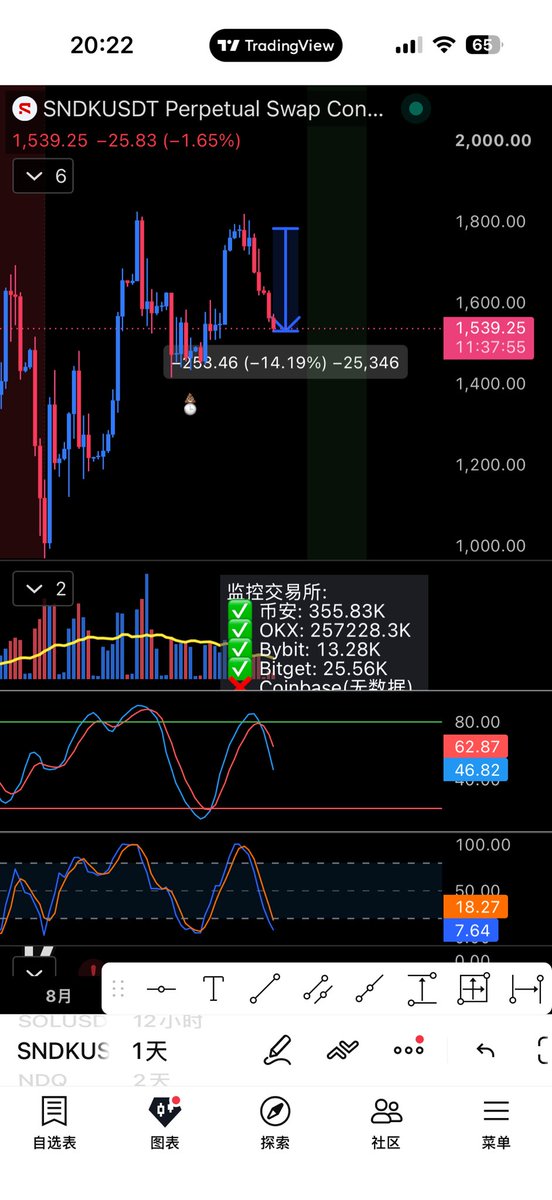Viewport: 552px width, 1200px height.
Task: Tap the 8月 date axis label
Action: click(x=59, y=996)
